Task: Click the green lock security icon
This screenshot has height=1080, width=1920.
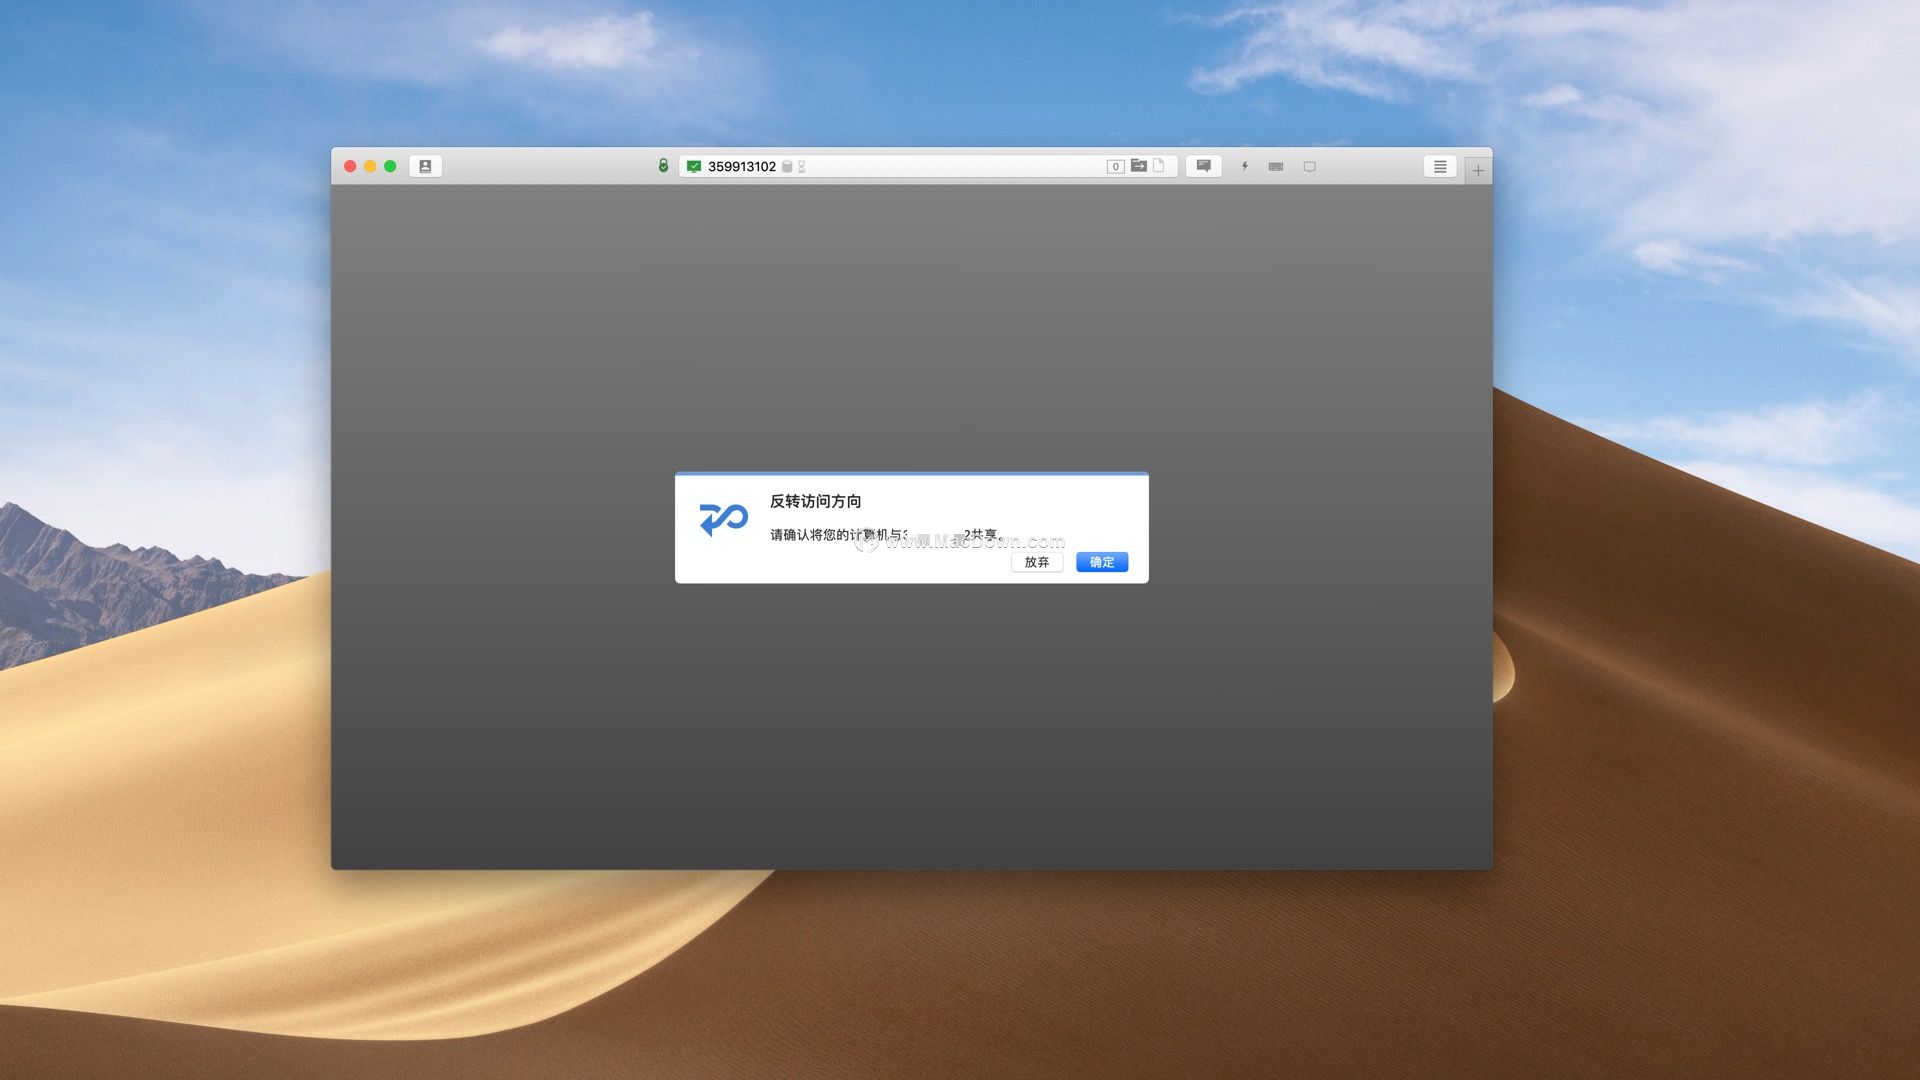Action: click(x=663, y=166)
